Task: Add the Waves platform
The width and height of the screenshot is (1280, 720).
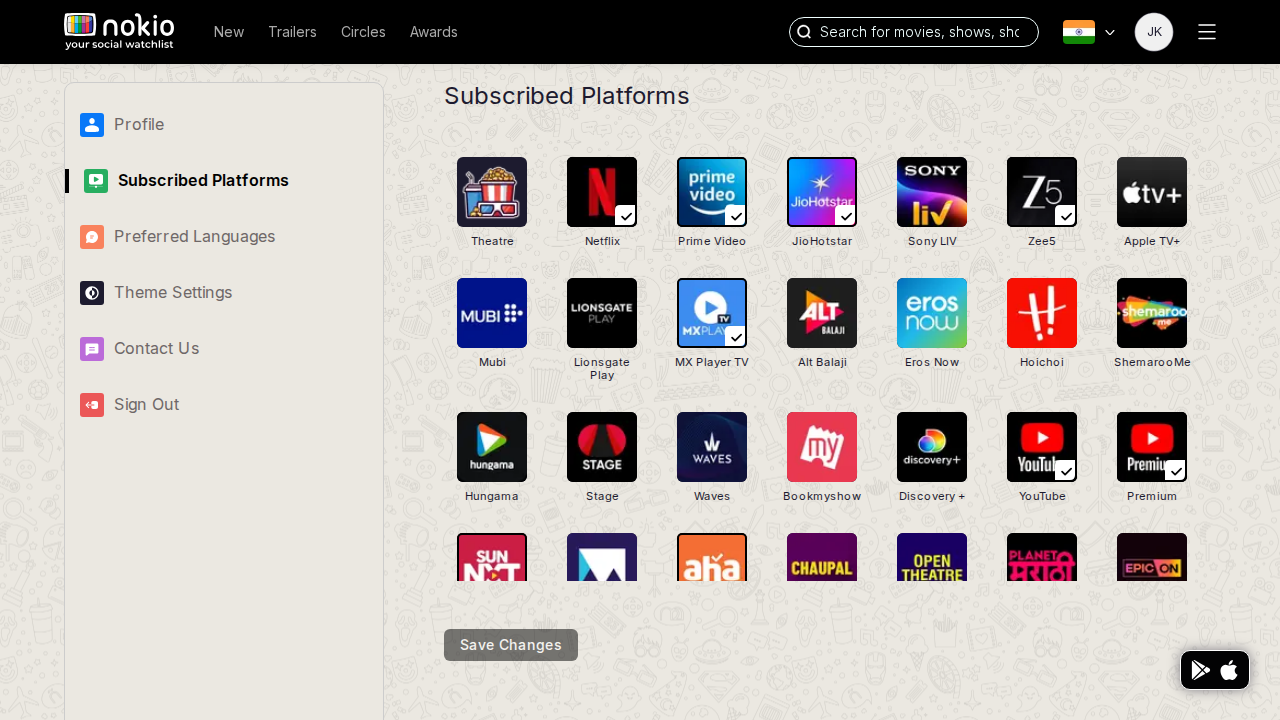Action: [x=712, y=447]
